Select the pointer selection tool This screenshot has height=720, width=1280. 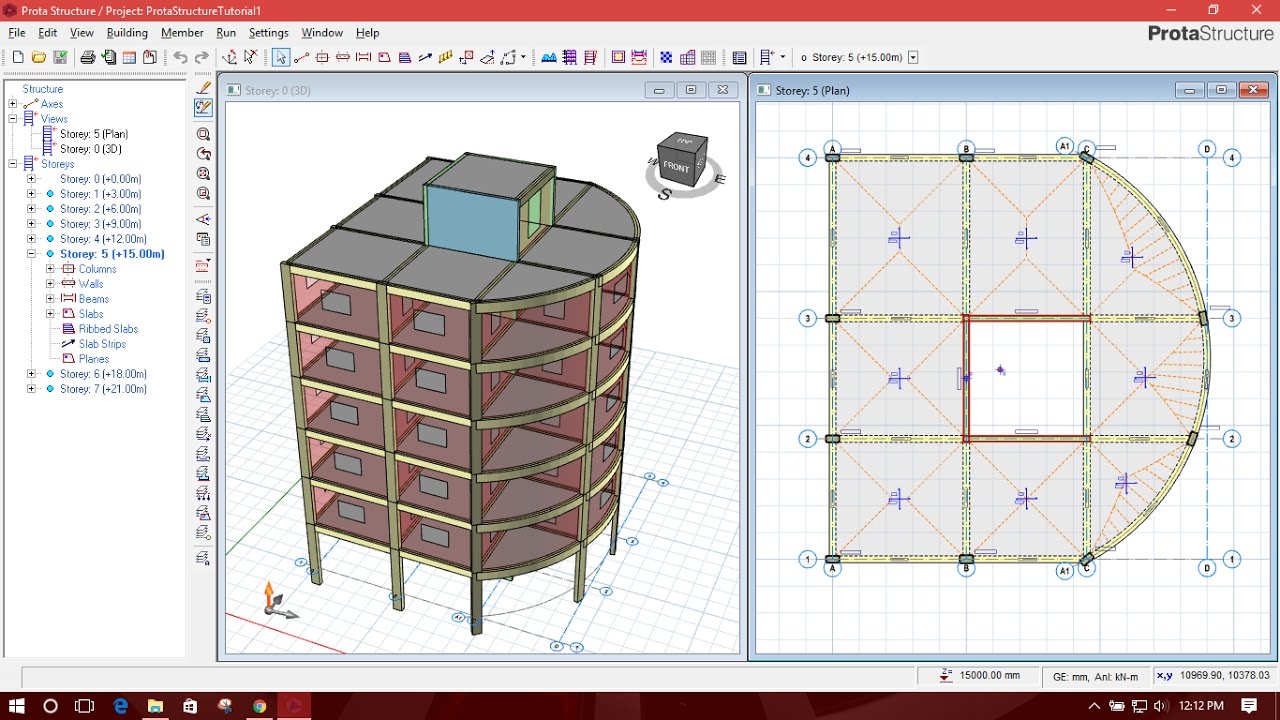click(281, 57)
